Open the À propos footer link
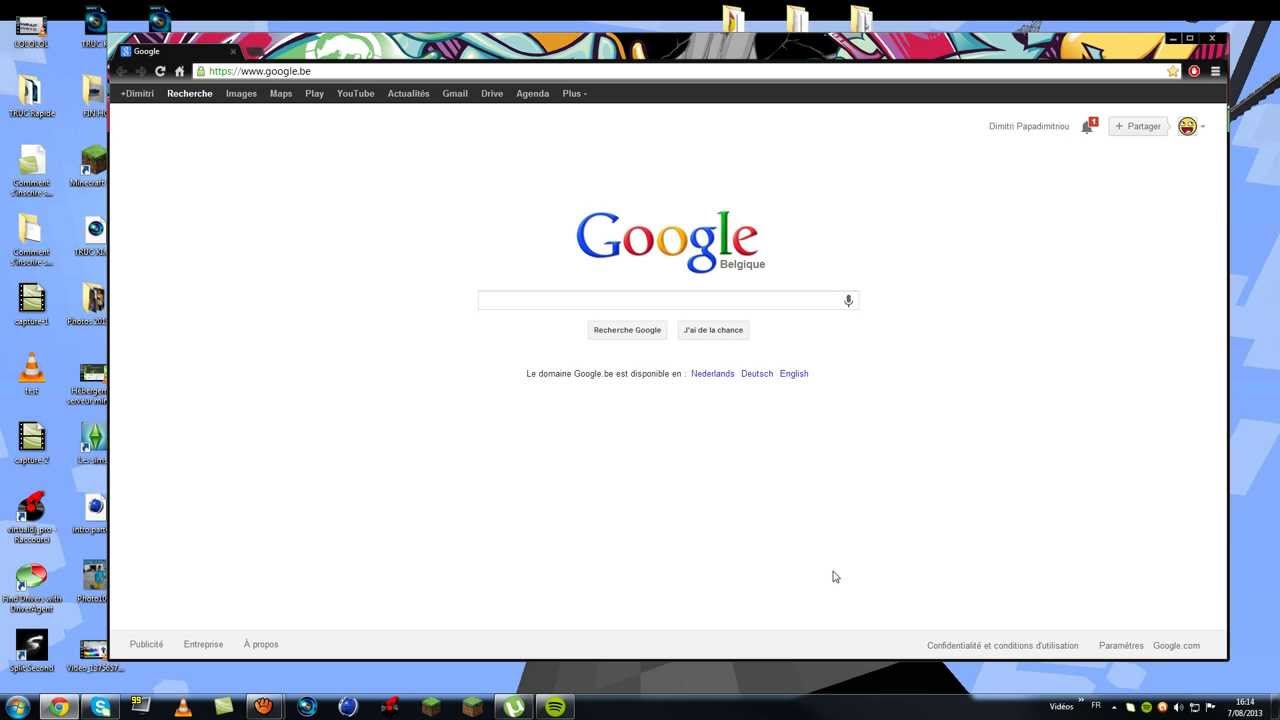The width and height of the screenshot is (1280, 720). [x=261, y=645]
